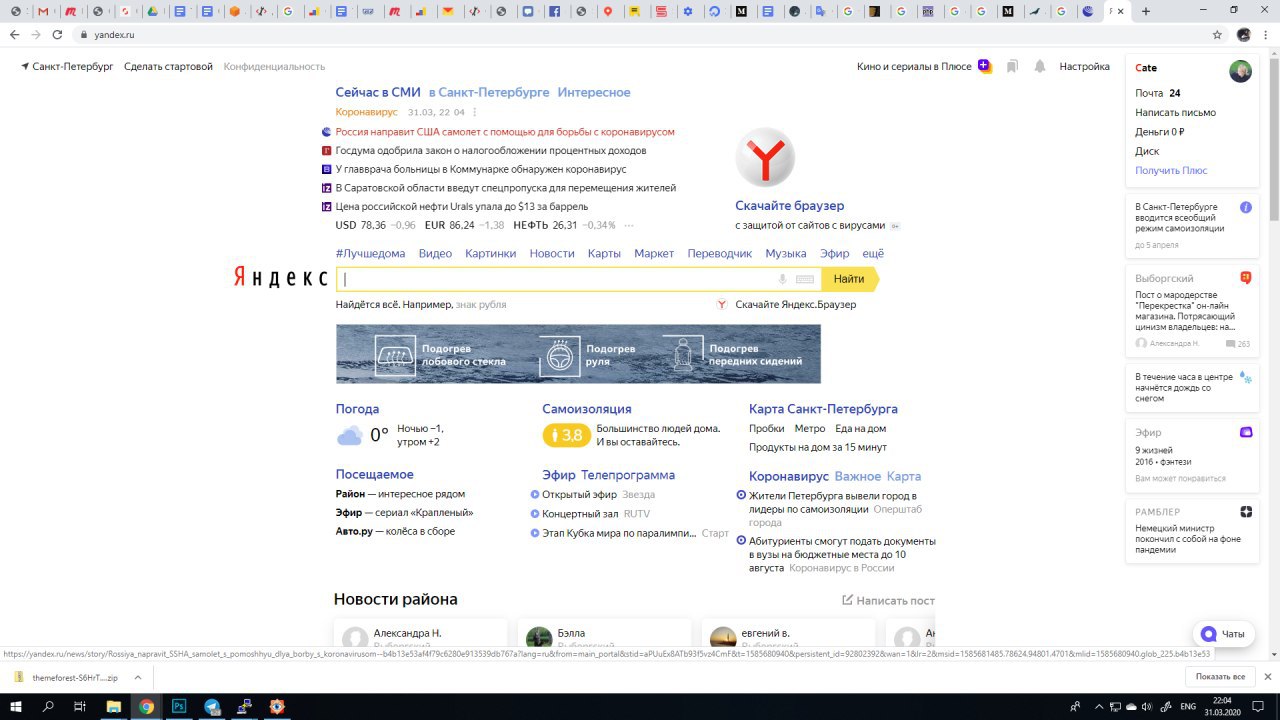The height and width of the screenshot is (720, 1280).
Task: Switch news to Интересное tab
Action: [594, 92]
